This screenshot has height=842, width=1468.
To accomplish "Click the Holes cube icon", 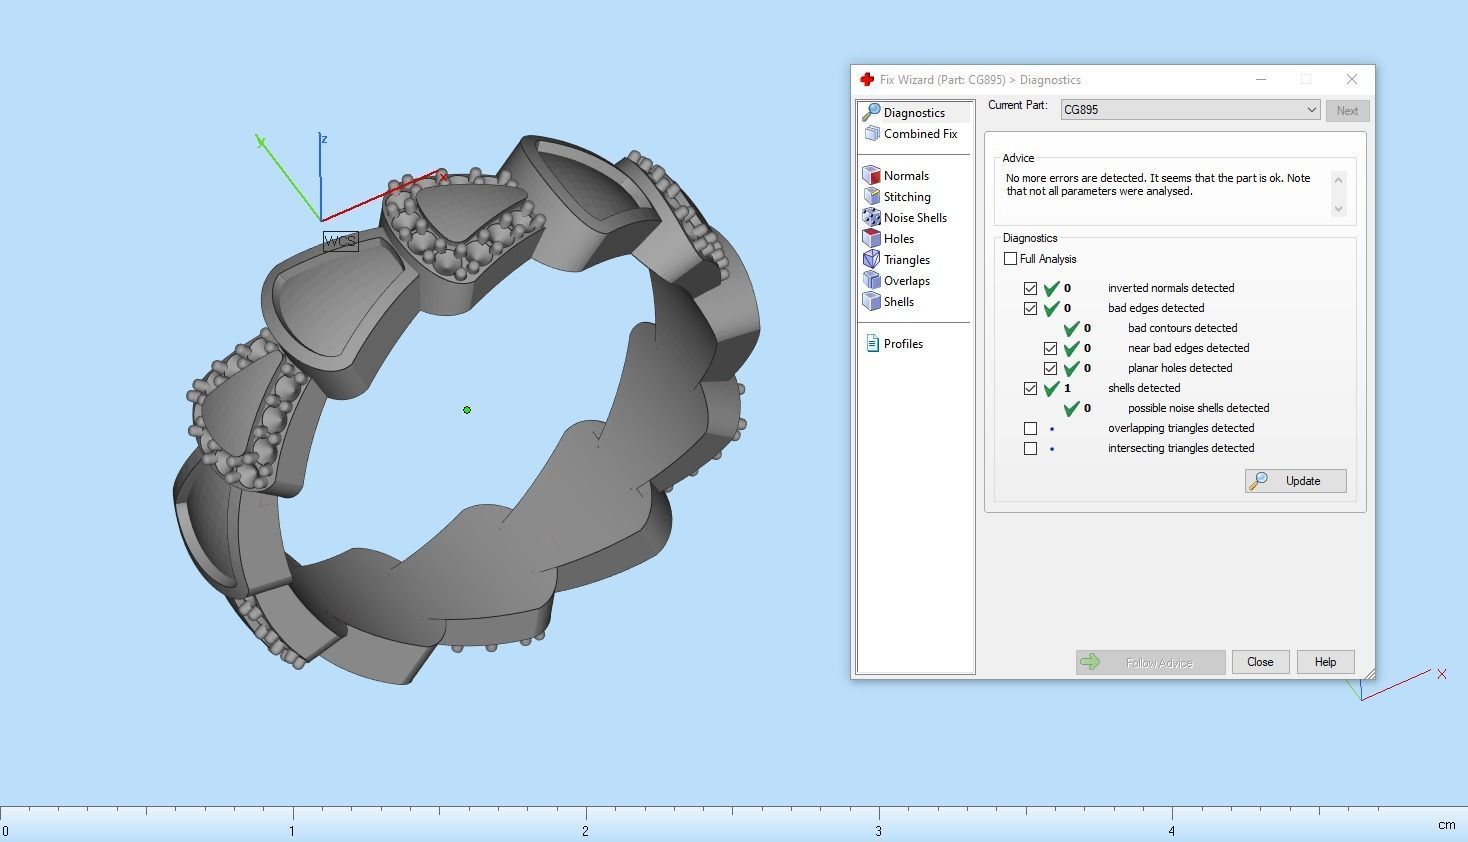I will [x=871, y=238].
